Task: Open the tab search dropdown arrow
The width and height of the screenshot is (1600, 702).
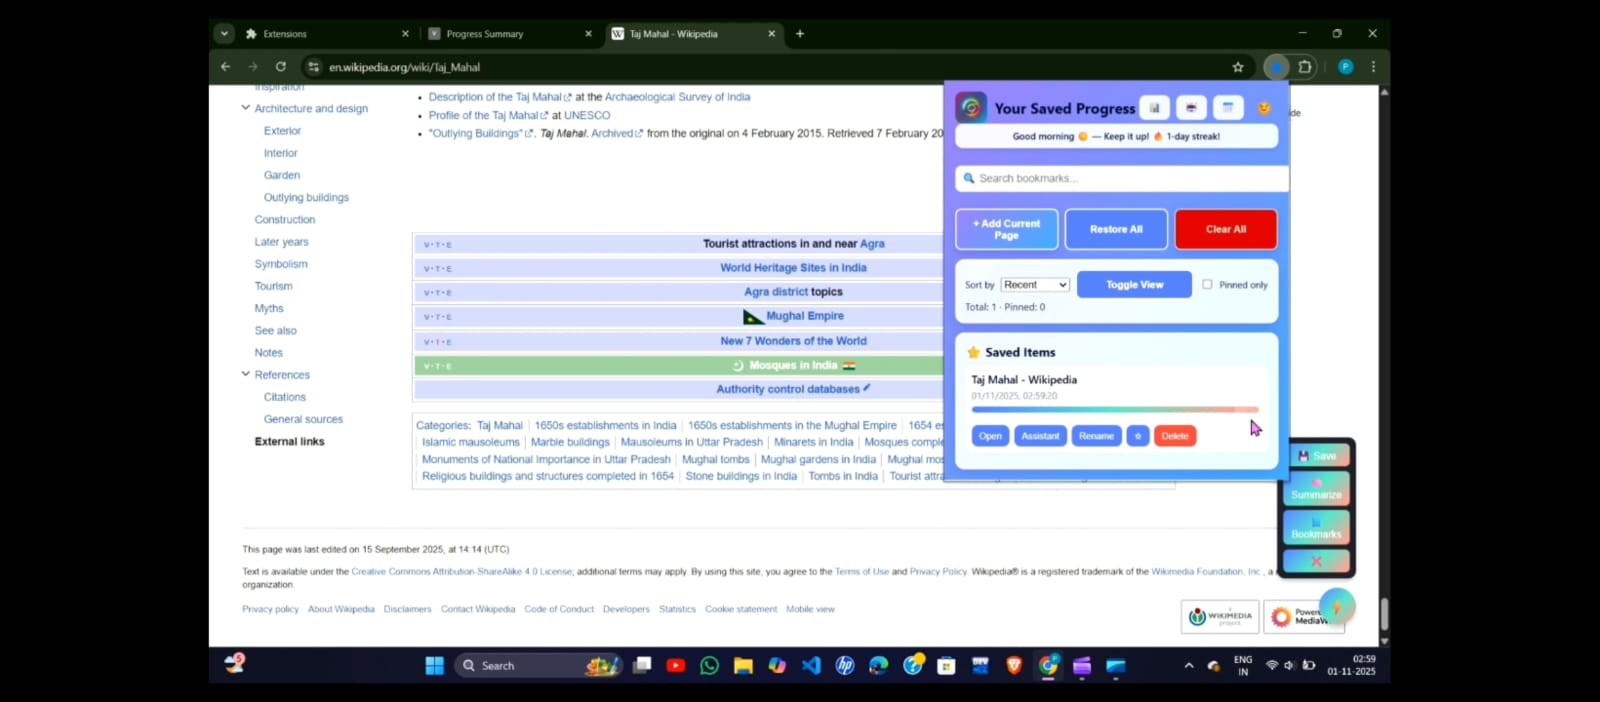Action: point(224,33)
